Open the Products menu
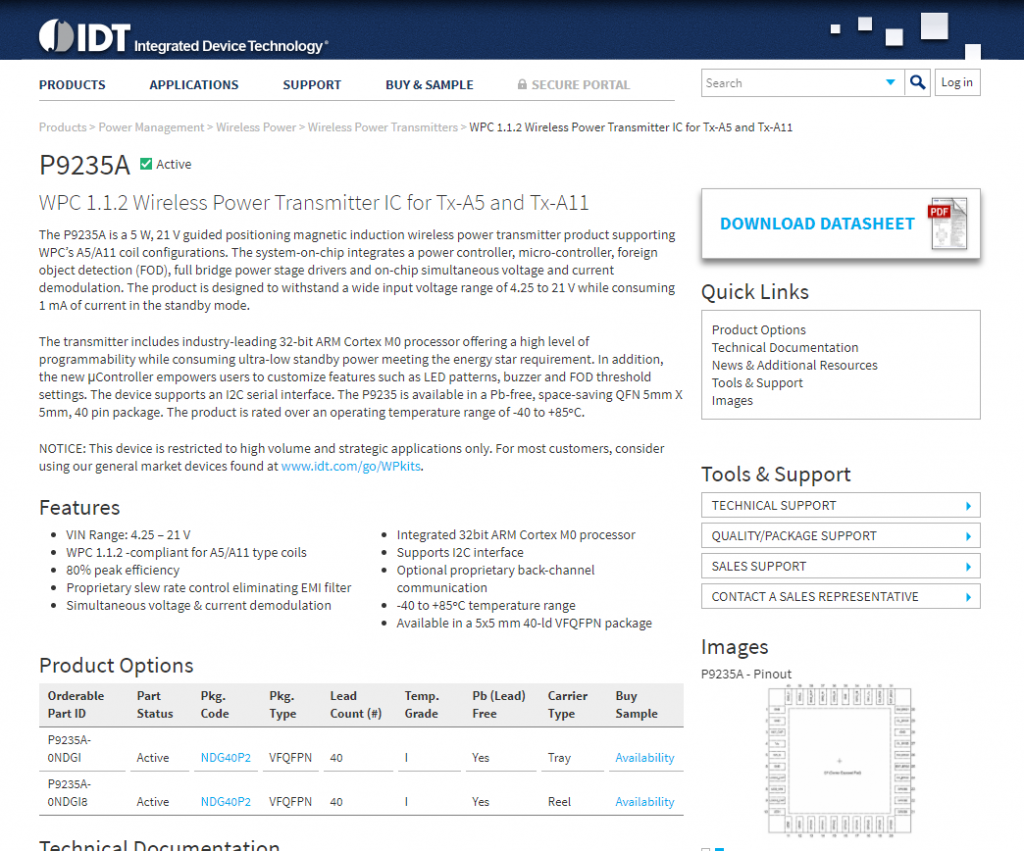 tap(72, 85)
